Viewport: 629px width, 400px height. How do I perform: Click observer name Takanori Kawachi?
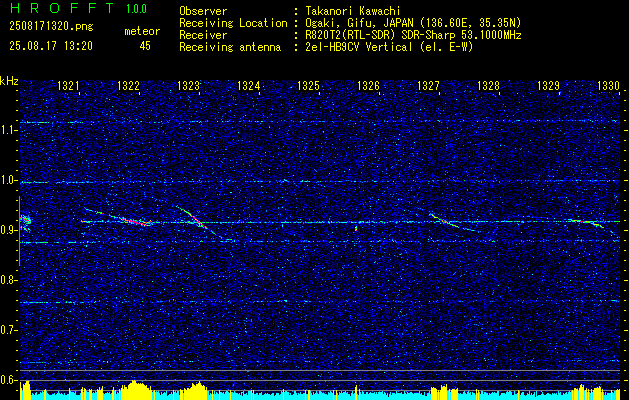coord(353,11)
